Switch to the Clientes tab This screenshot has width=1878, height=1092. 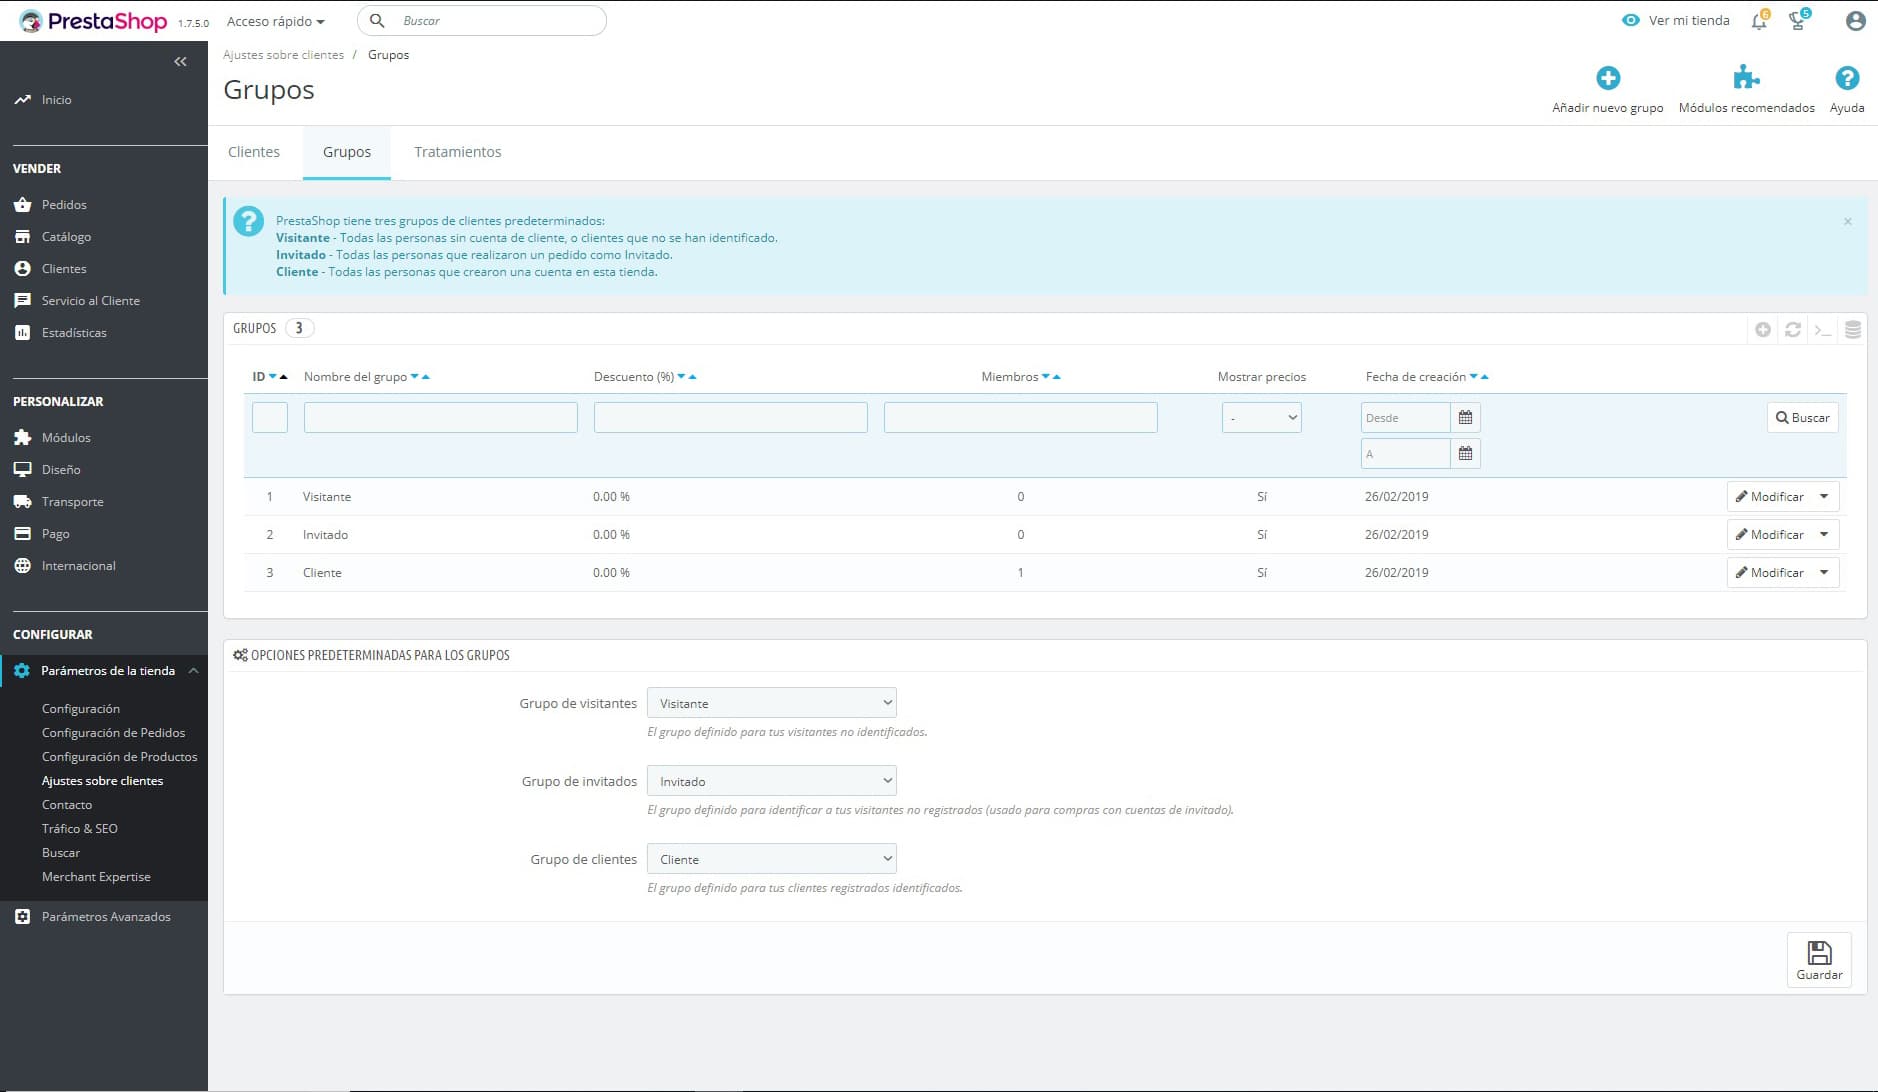254,152
